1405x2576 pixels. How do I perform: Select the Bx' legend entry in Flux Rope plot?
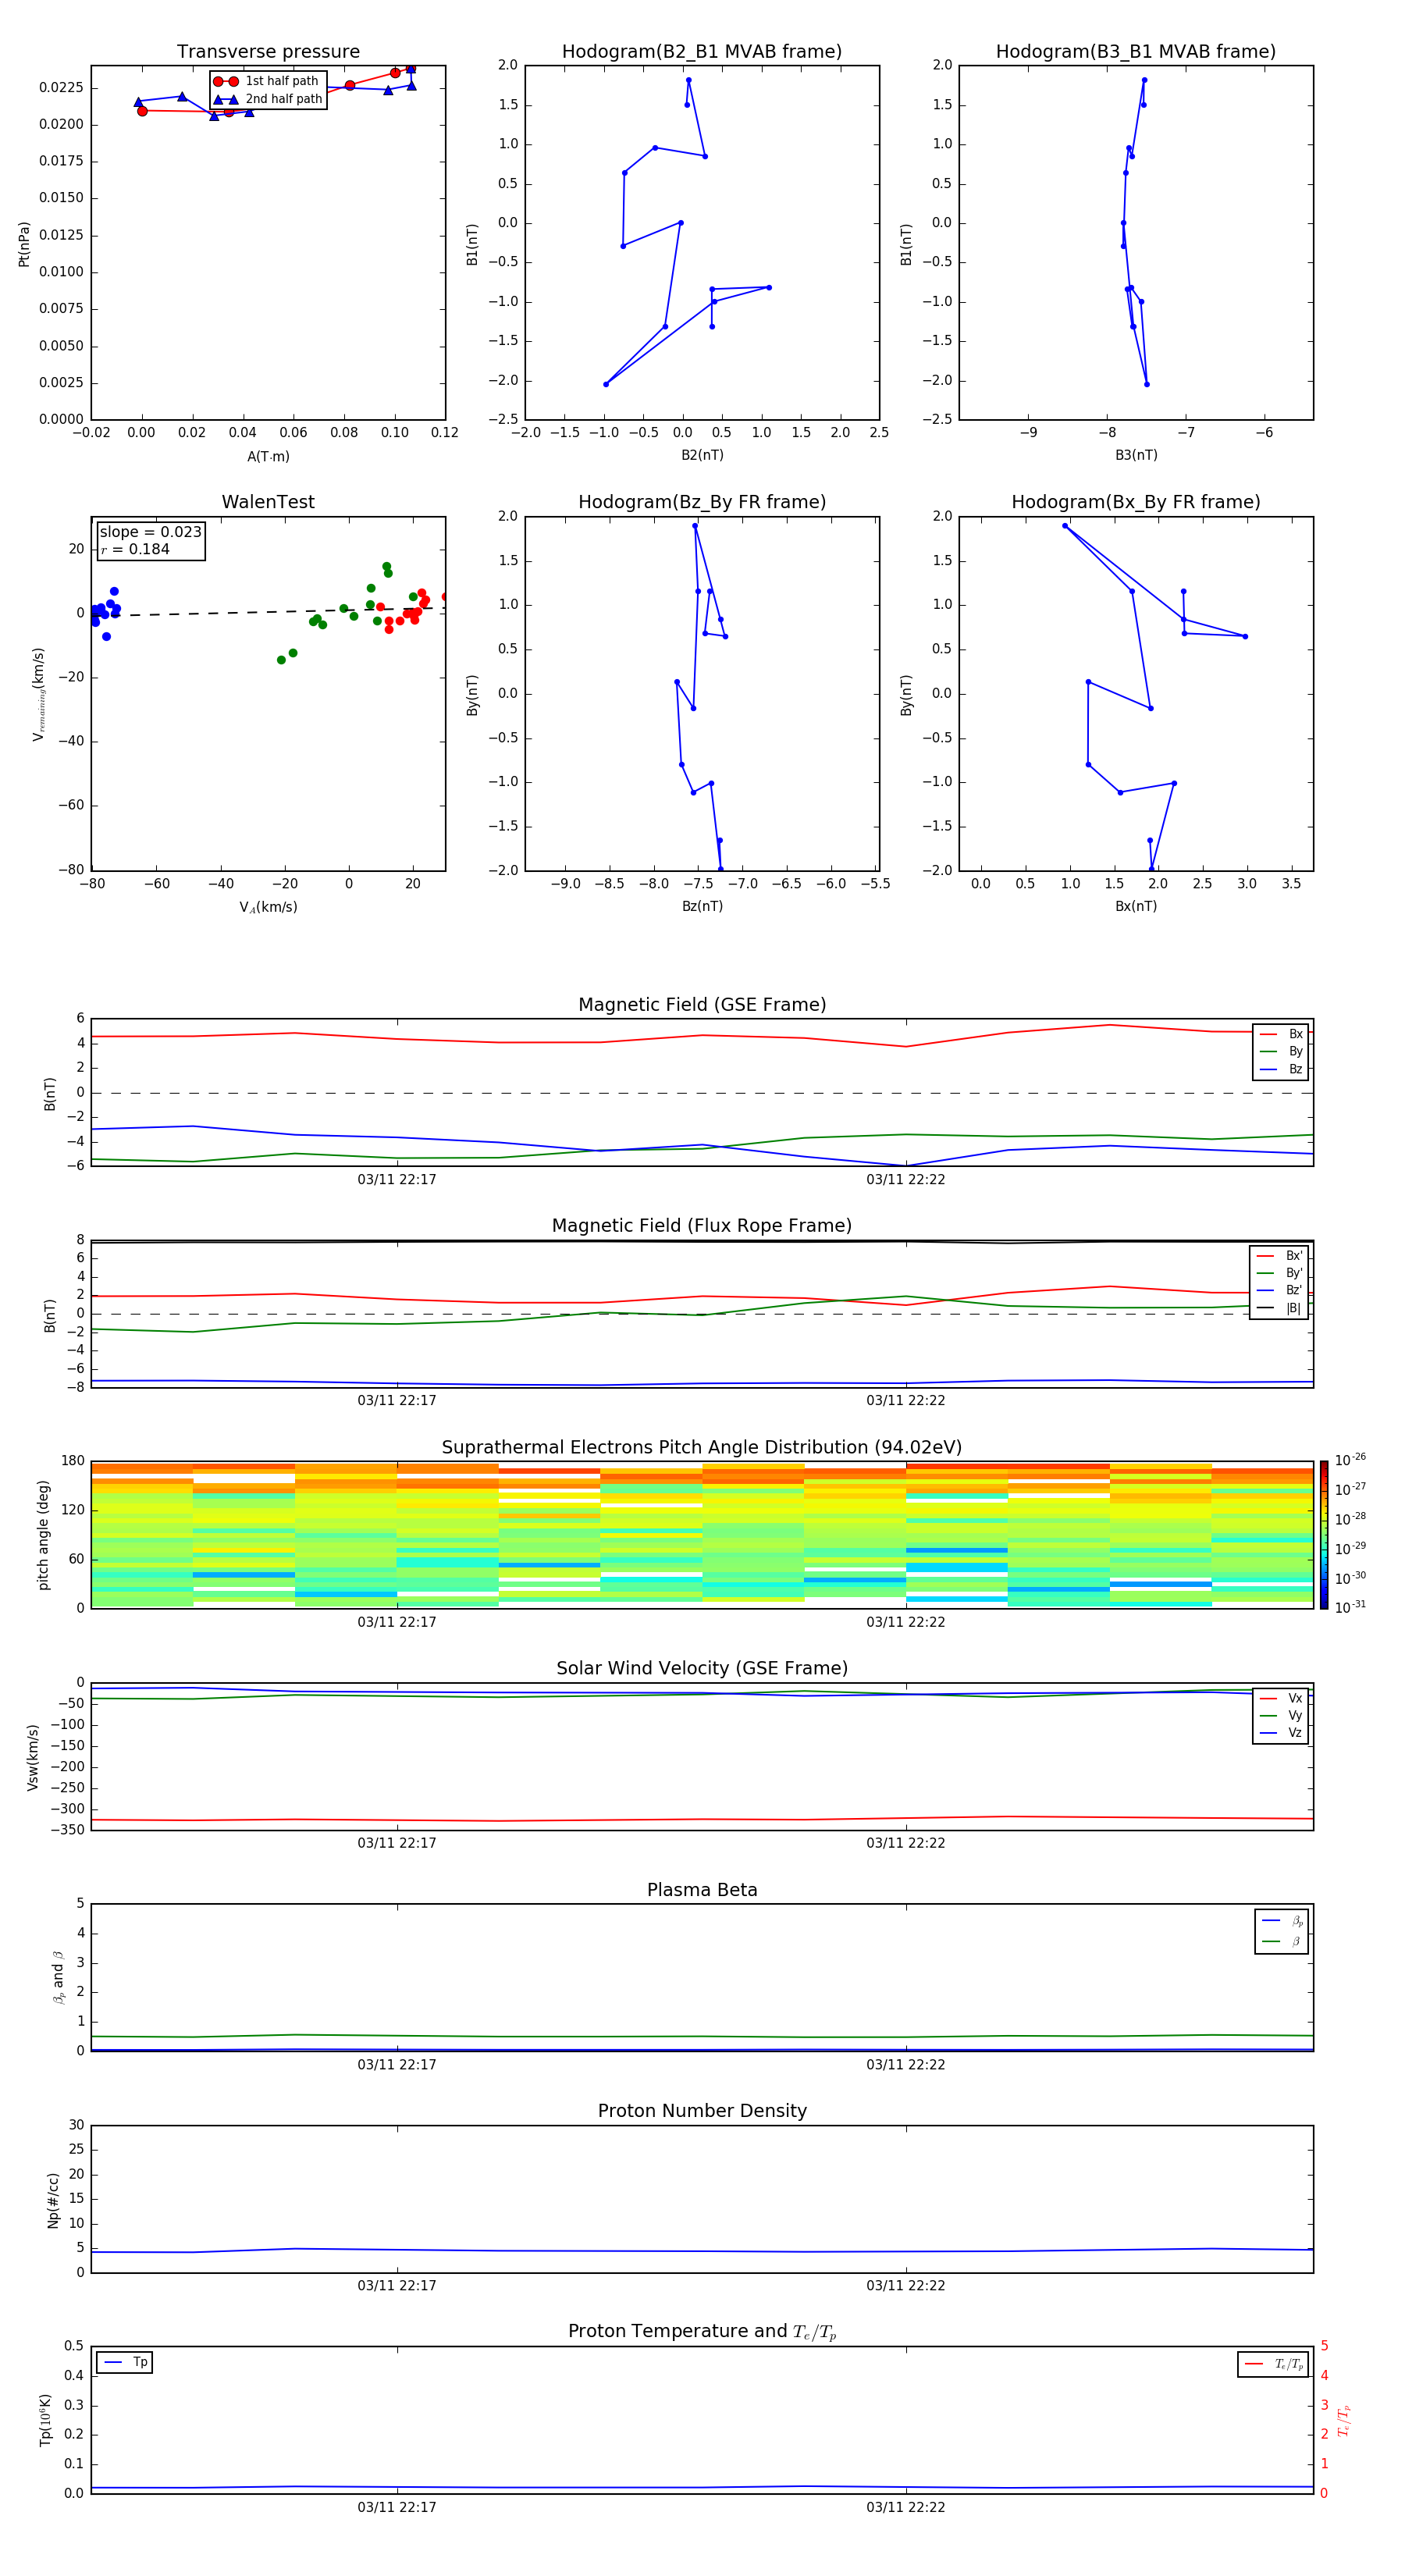coord(1279,1256)
